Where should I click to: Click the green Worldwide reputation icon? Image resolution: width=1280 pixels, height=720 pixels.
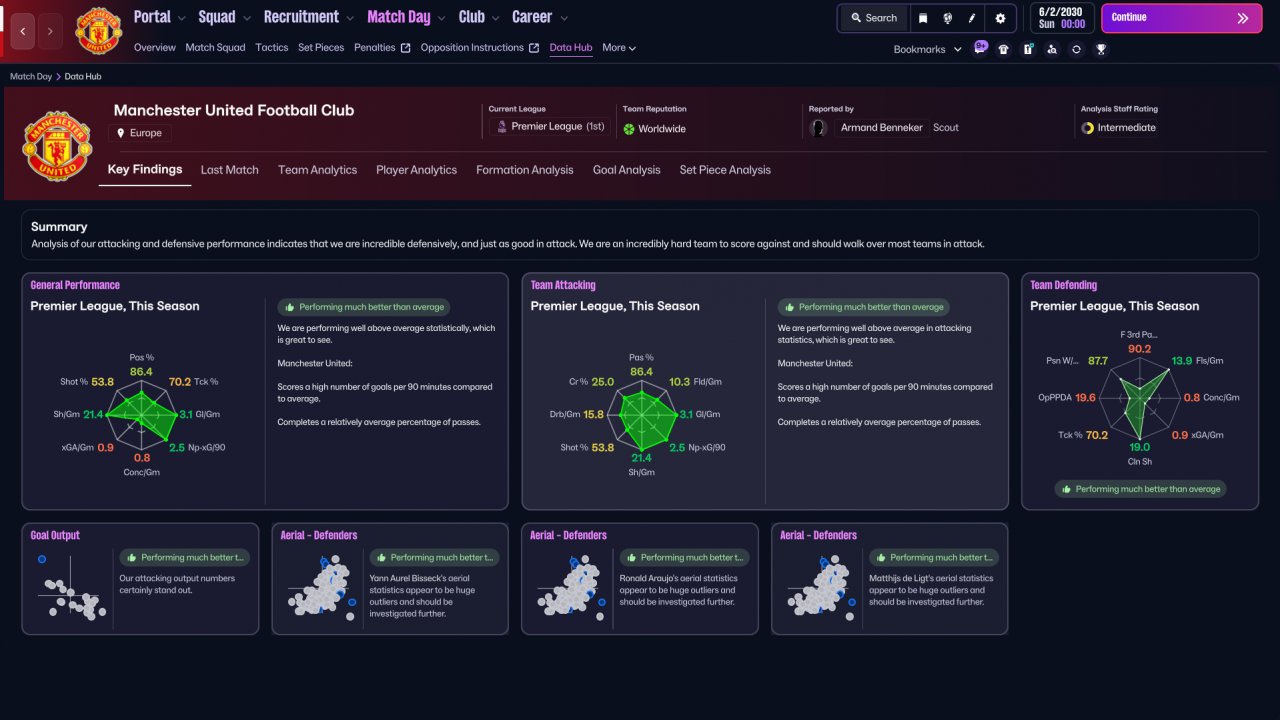pyautogui.click(x=629, y=129)
